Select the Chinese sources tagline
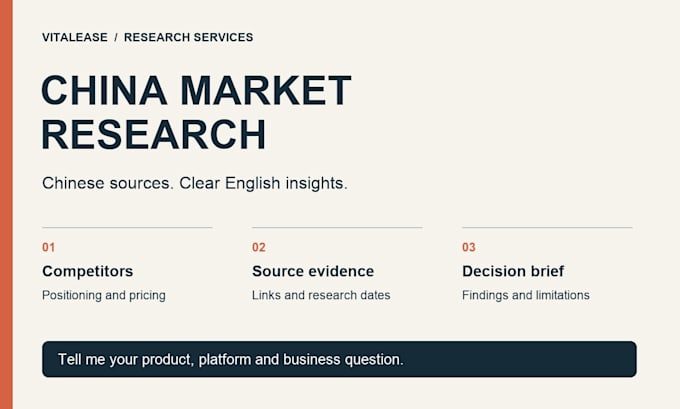Image resolution: width=680 pixels, height=409 pixels. 195,183
